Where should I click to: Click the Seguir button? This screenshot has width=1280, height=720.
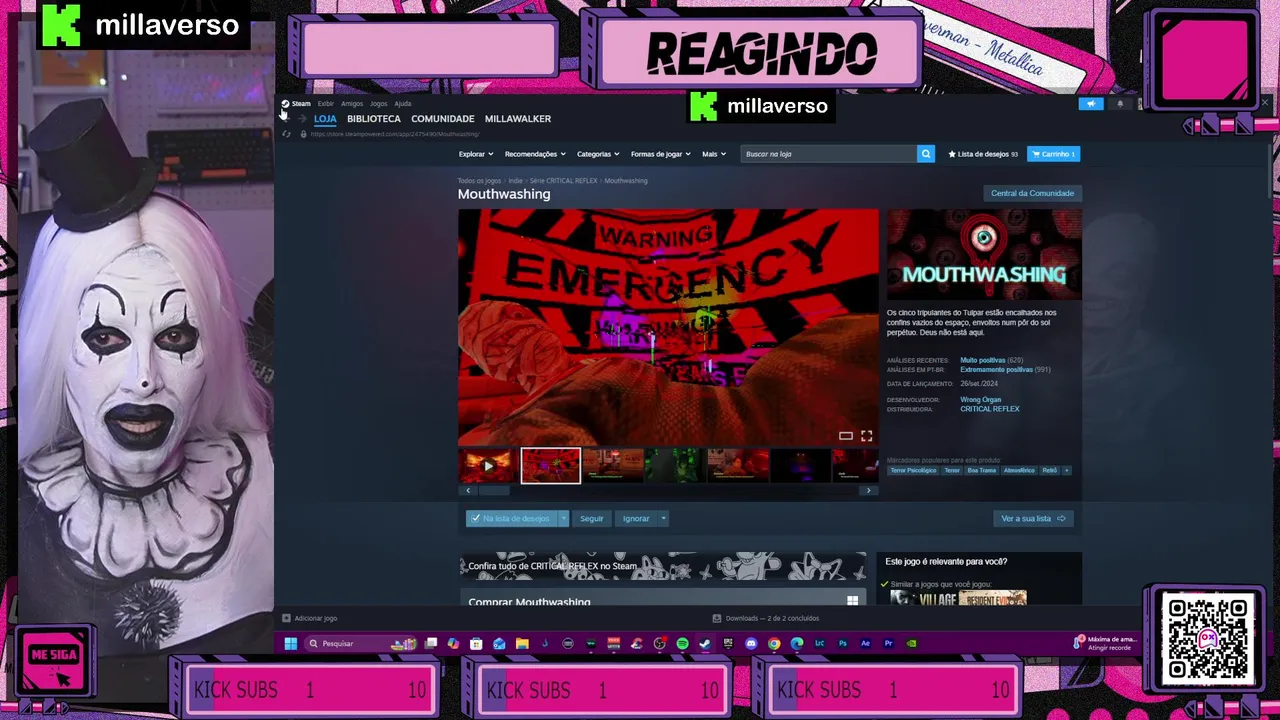[592, 518]
